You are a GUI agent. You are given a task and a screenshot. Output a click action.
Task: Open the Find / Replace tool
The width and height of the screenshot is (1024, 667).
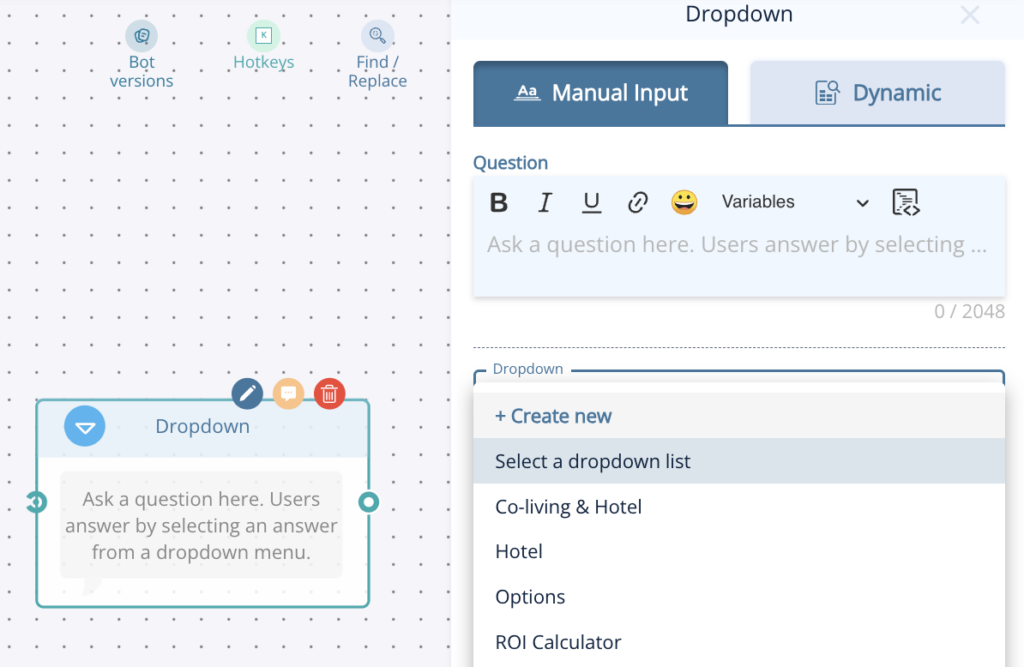[x=377, y=50]
